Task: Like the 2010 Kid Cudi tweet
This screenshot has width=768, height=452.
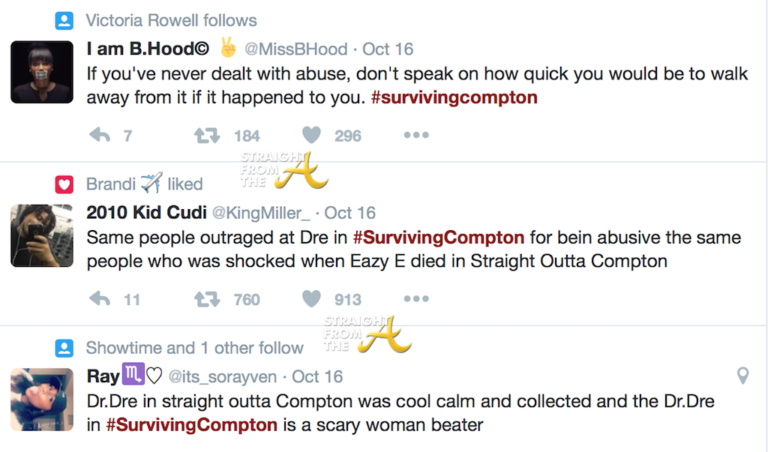Action: [x=312, y=298]
